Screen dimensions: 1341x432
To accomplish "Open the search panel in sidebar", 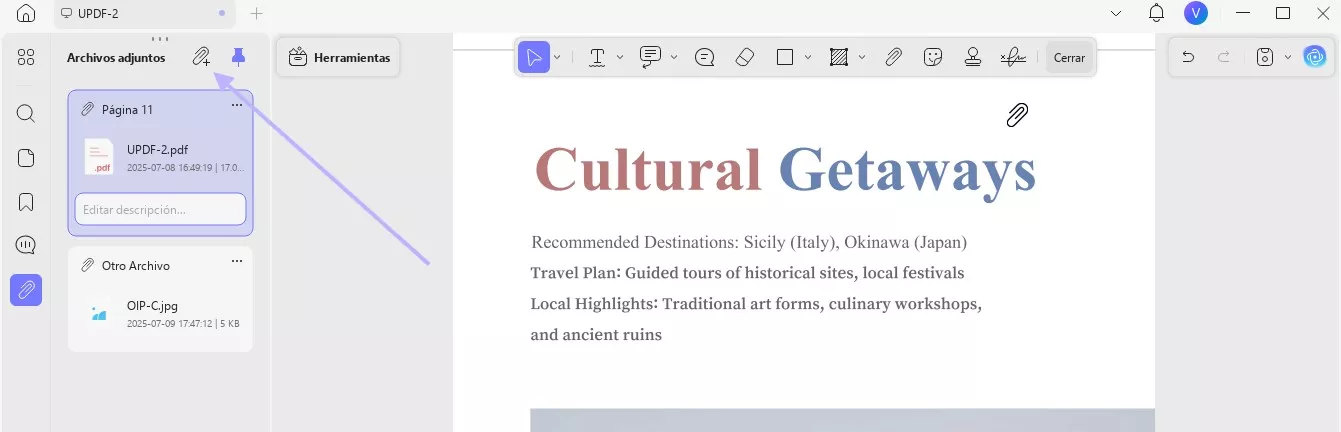I will pos(26,113).
